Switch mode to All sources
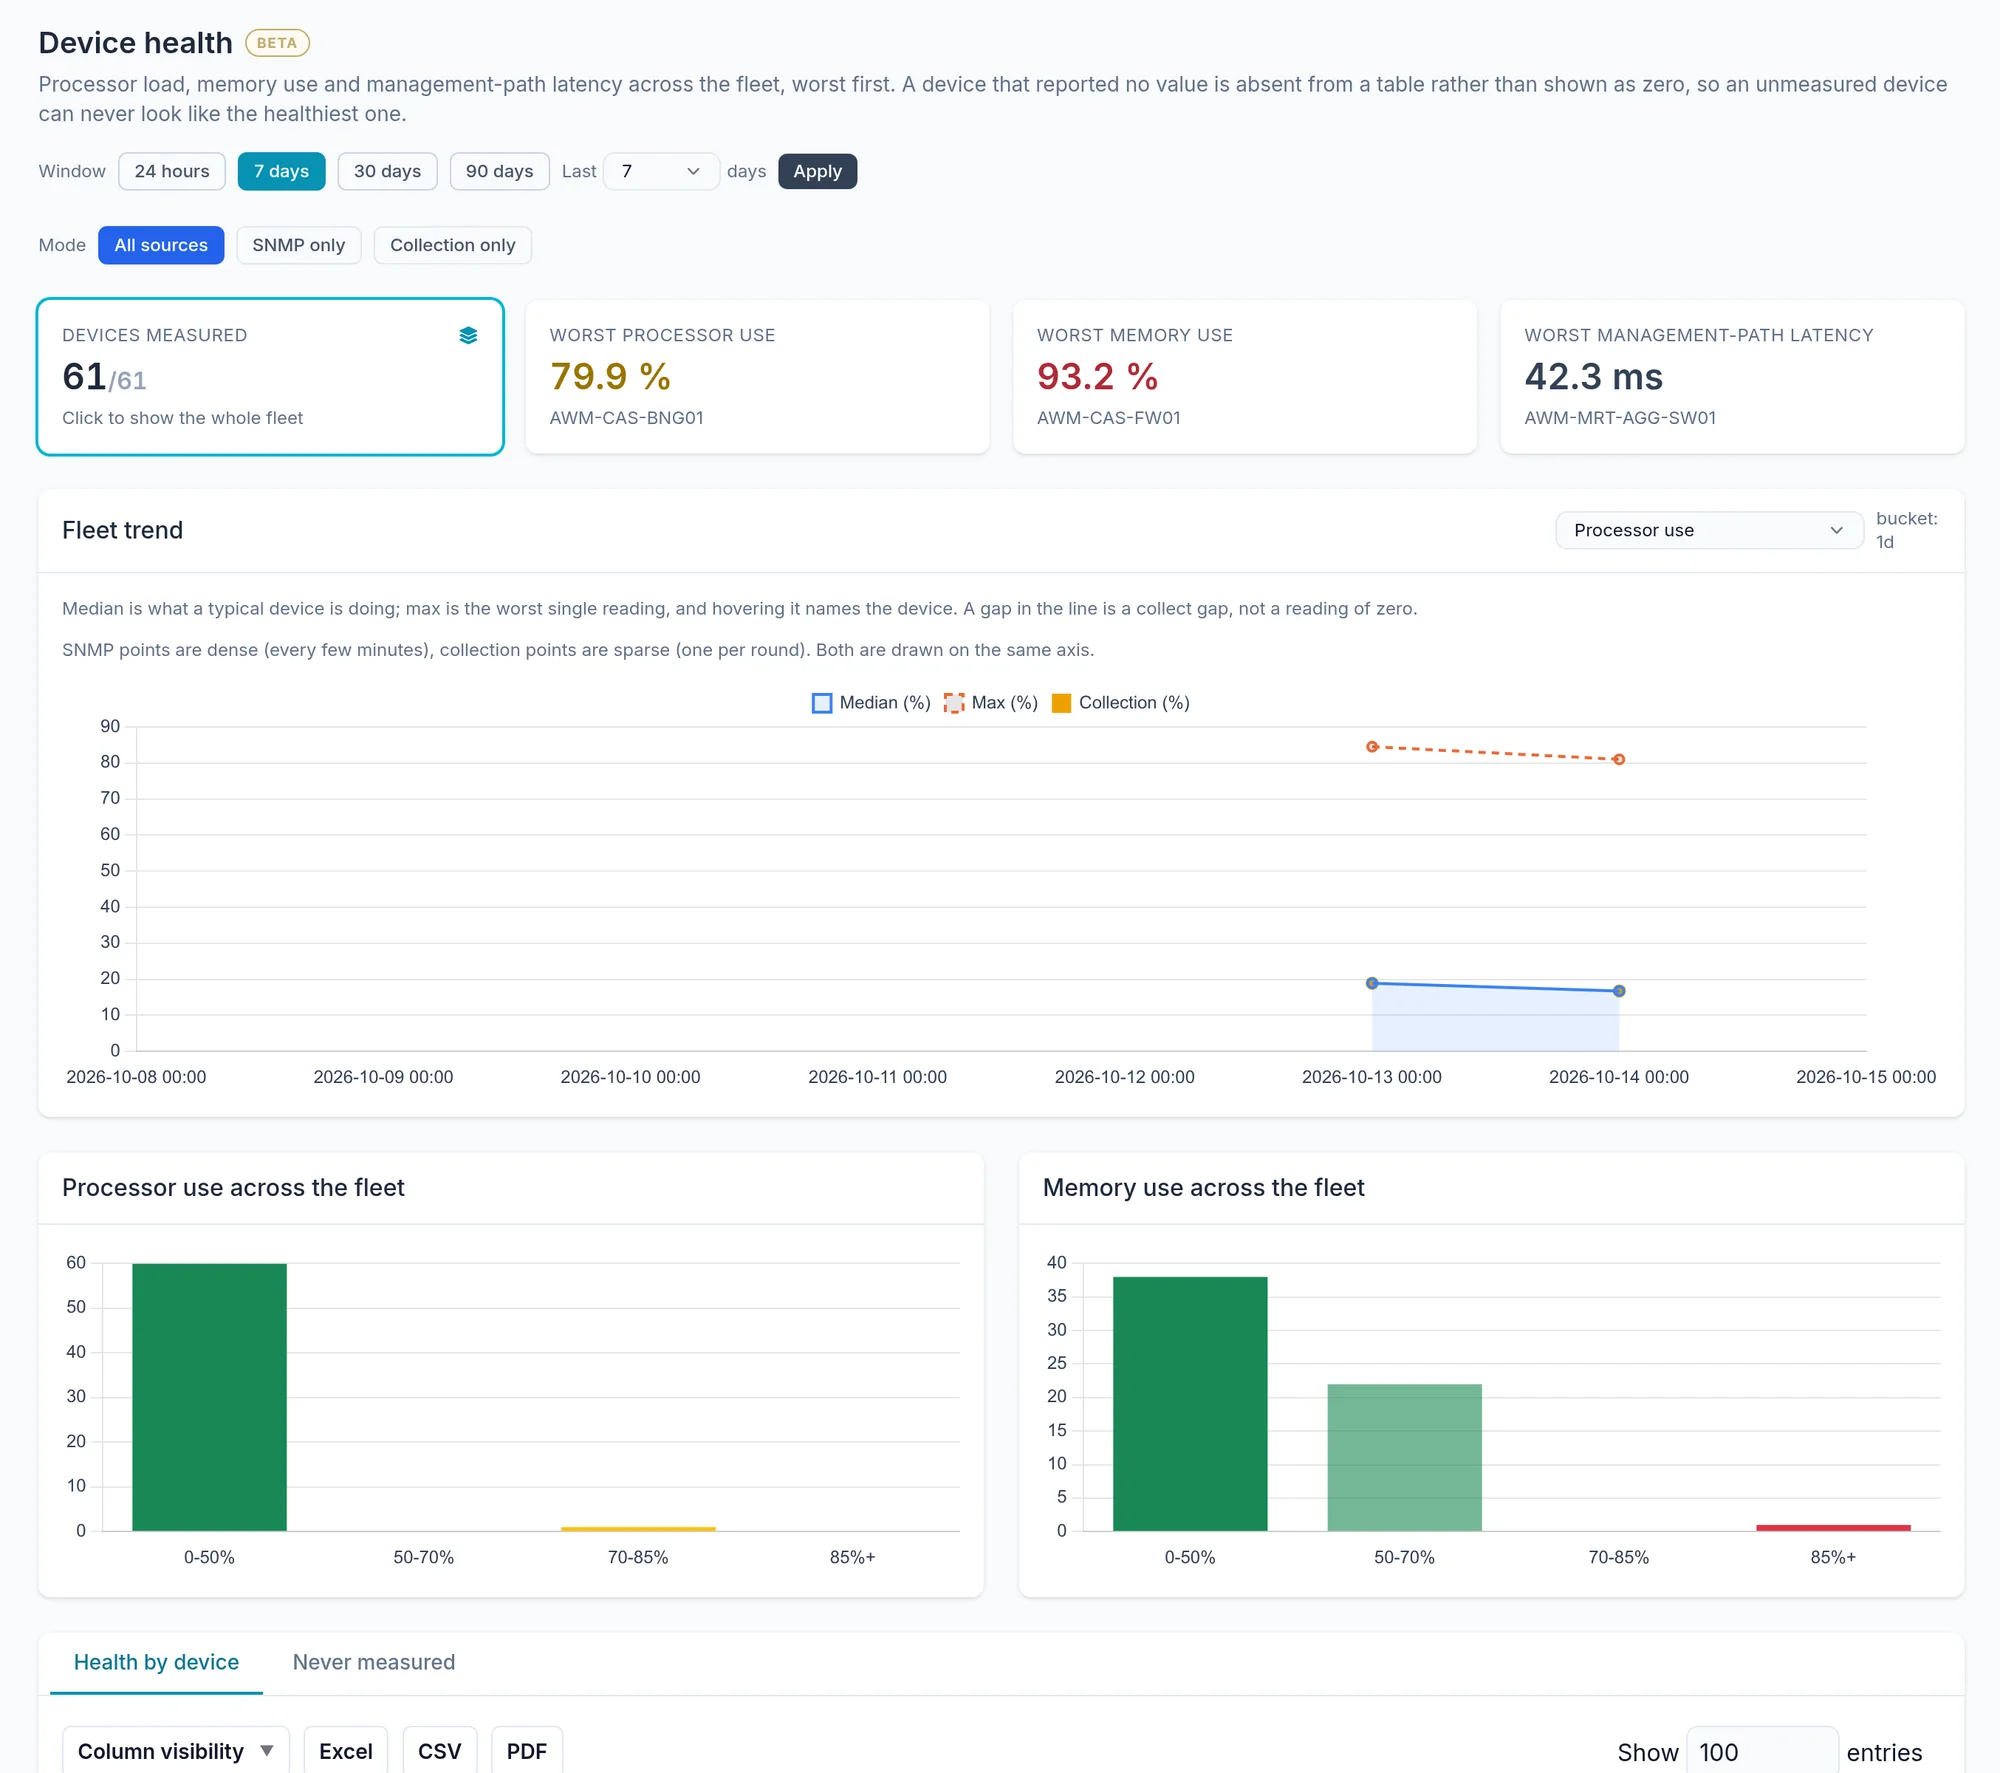Screen dimensions: 2000x1773 click(x=161, y=245)
